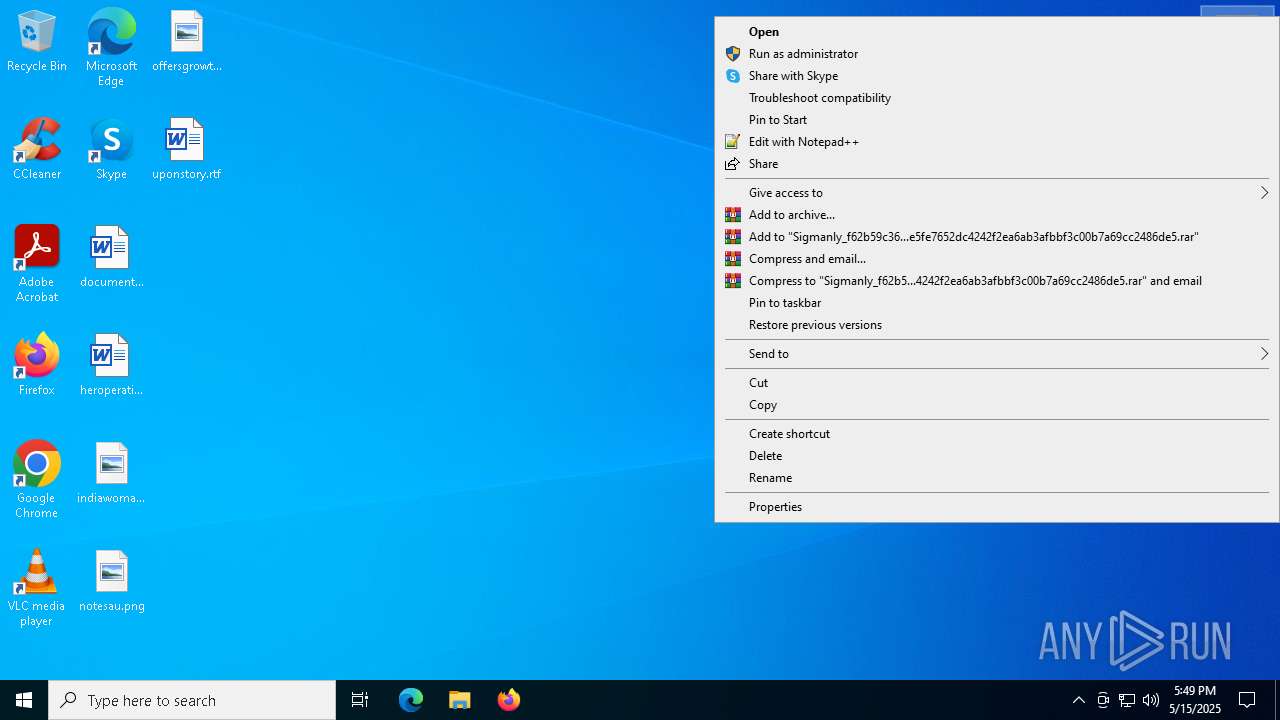This screenshot has height=720, width=1280.
Task: Select the Google Chrome desktop shortcut
Action: pyautogui.click(x=37, y=480)
